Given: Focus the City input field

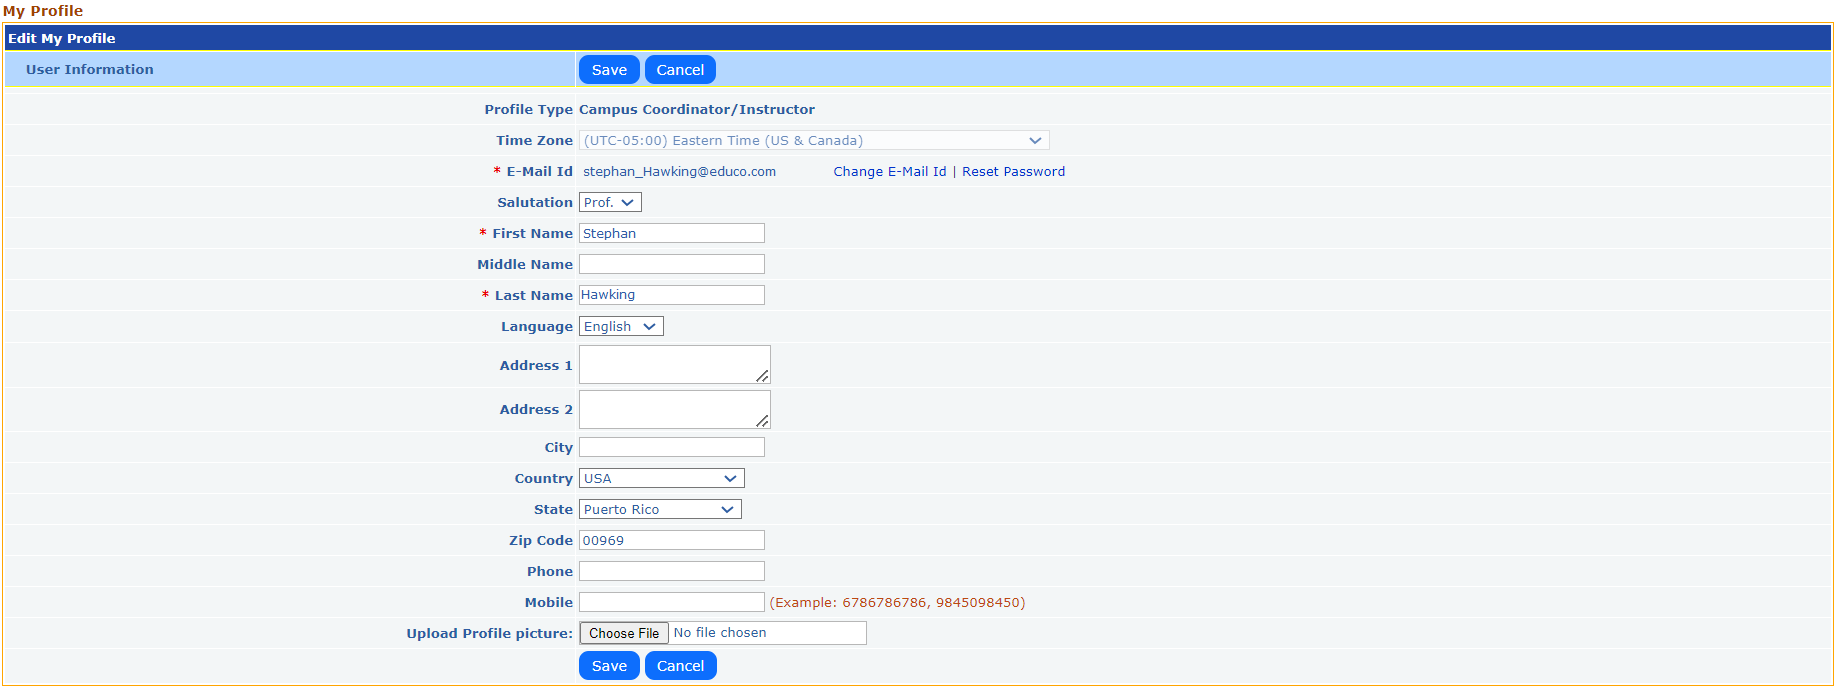Looking at the screenshot, I should tap(671, 448).
